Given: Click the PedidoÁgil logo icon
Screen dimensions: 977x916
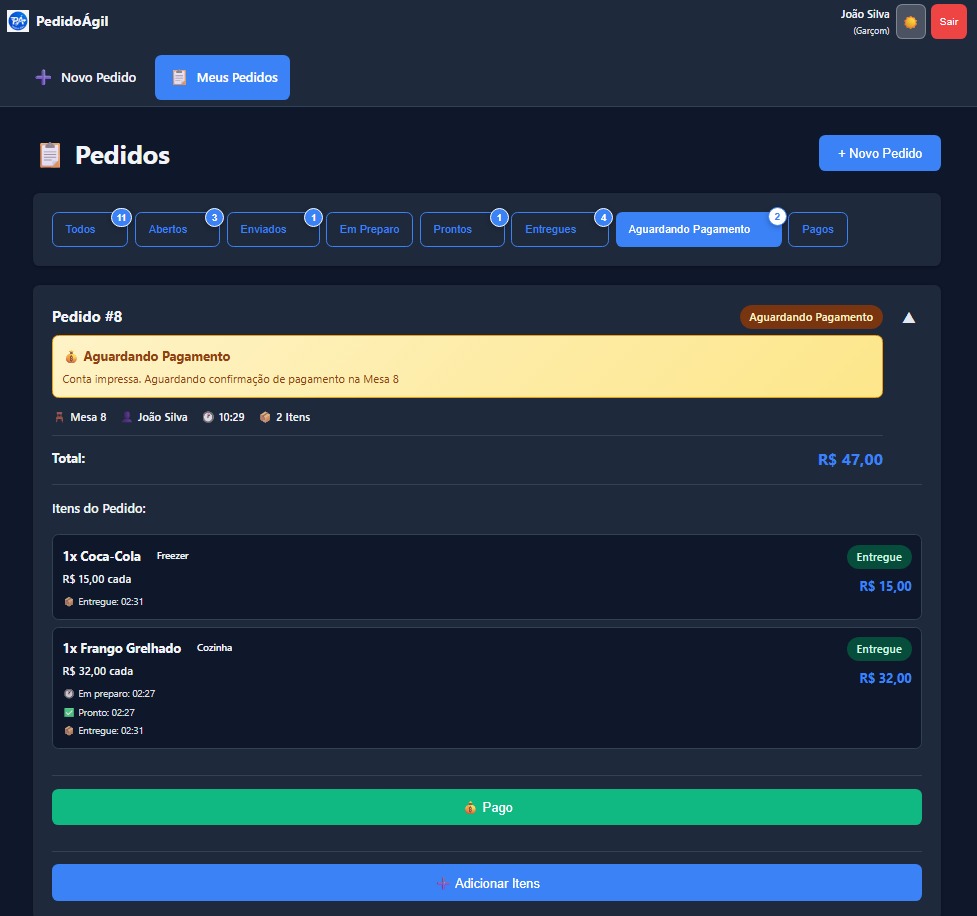Looking at the screenshot, I should 18,21.
